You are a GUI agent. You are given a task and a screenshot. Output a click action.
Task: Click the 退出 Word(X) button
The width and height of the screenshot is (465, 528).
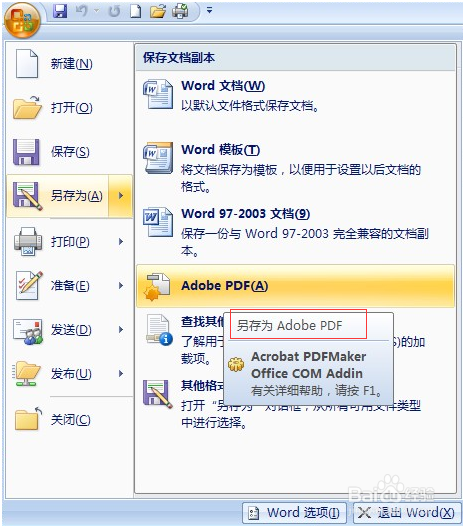click(x=407, y=513)
